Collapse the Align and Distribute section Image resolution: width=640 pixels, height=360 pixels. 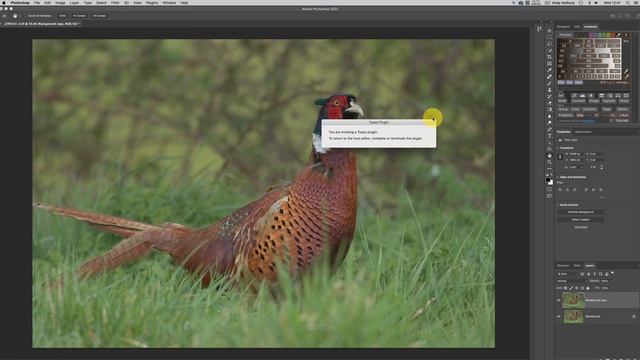tap(558, 177)
